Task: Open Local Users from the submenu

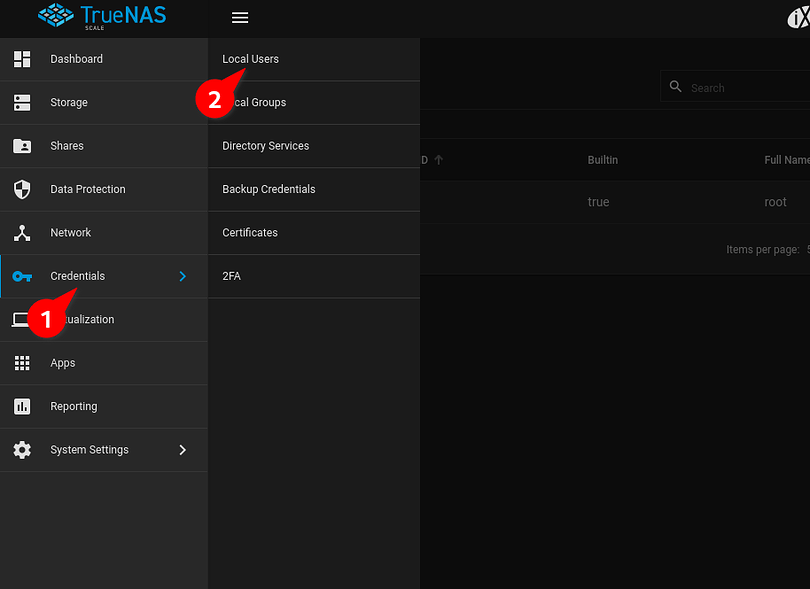Action: [250, 59]
